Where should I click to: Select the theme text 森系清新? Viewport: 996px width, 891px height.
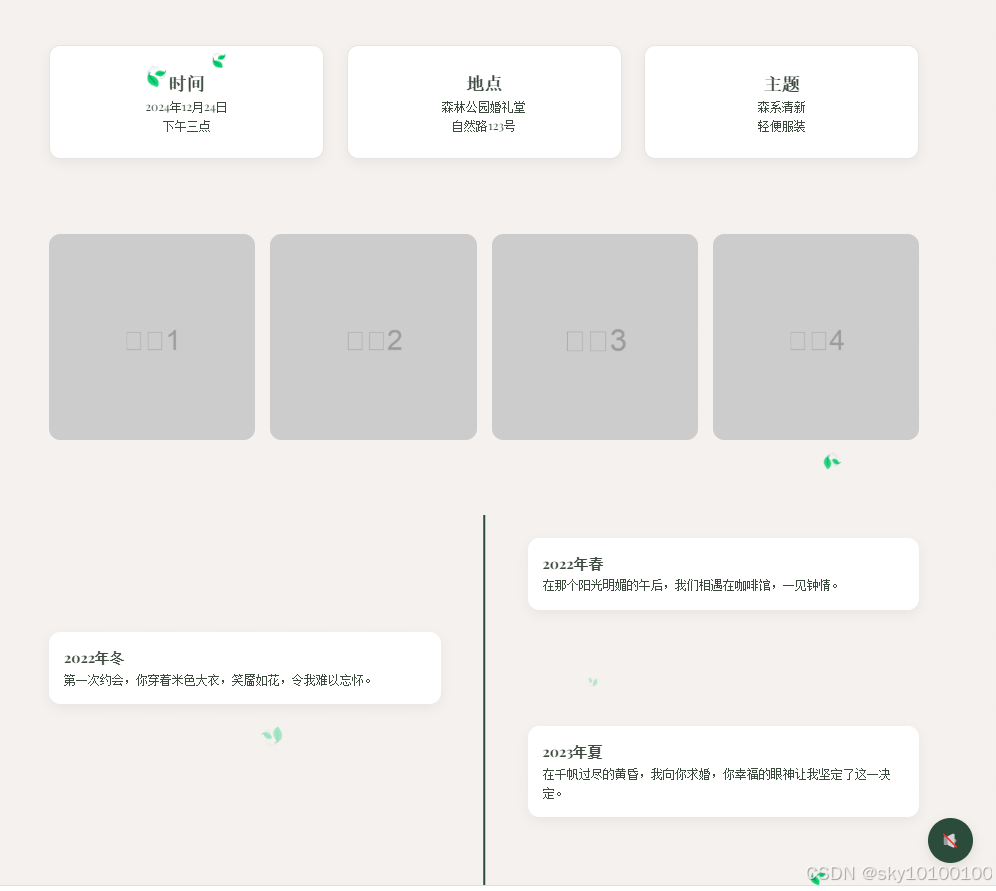coord(781,107)
